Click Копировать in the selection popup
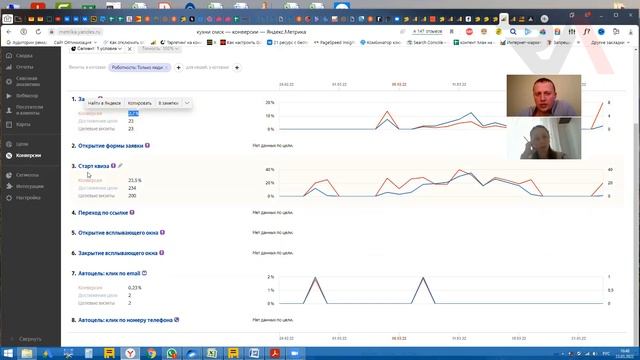The image size is (640, 360). 140,103
